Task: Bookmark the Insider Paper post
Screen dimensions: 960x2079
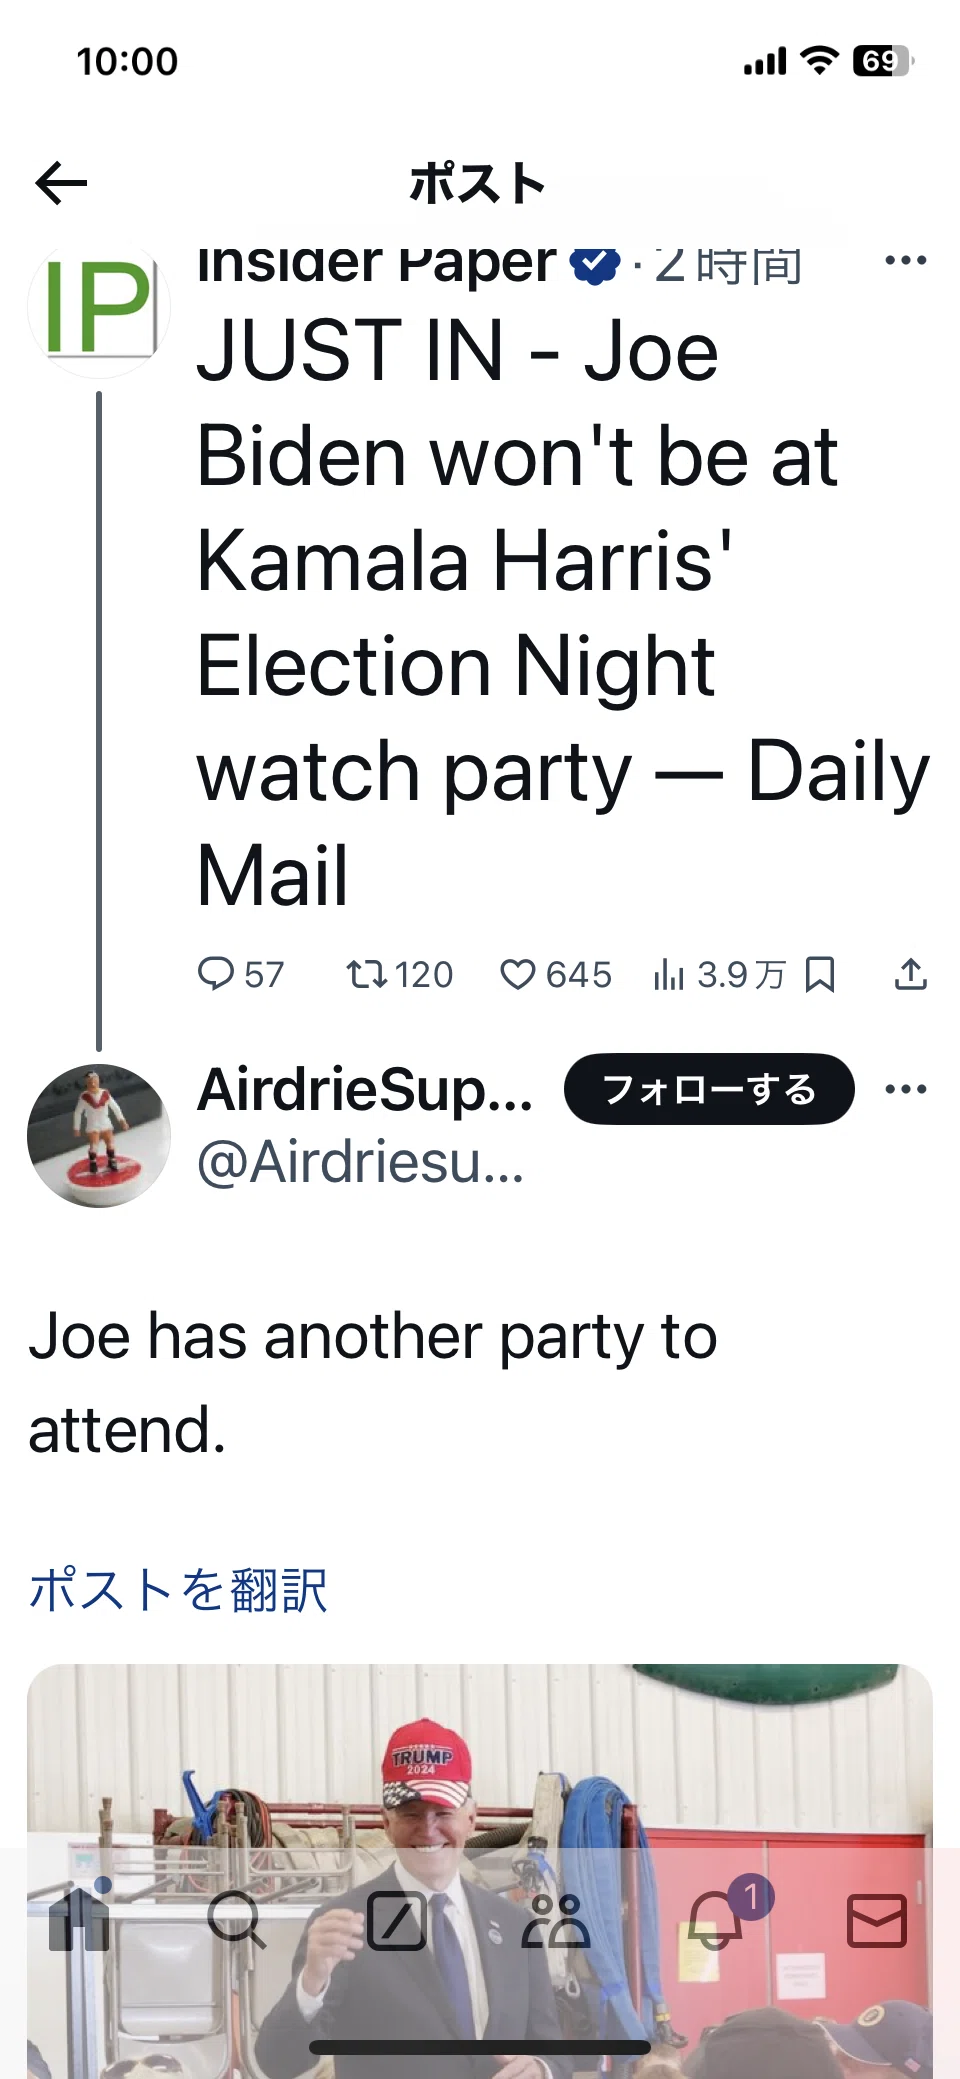Action: tap(820, 974)
